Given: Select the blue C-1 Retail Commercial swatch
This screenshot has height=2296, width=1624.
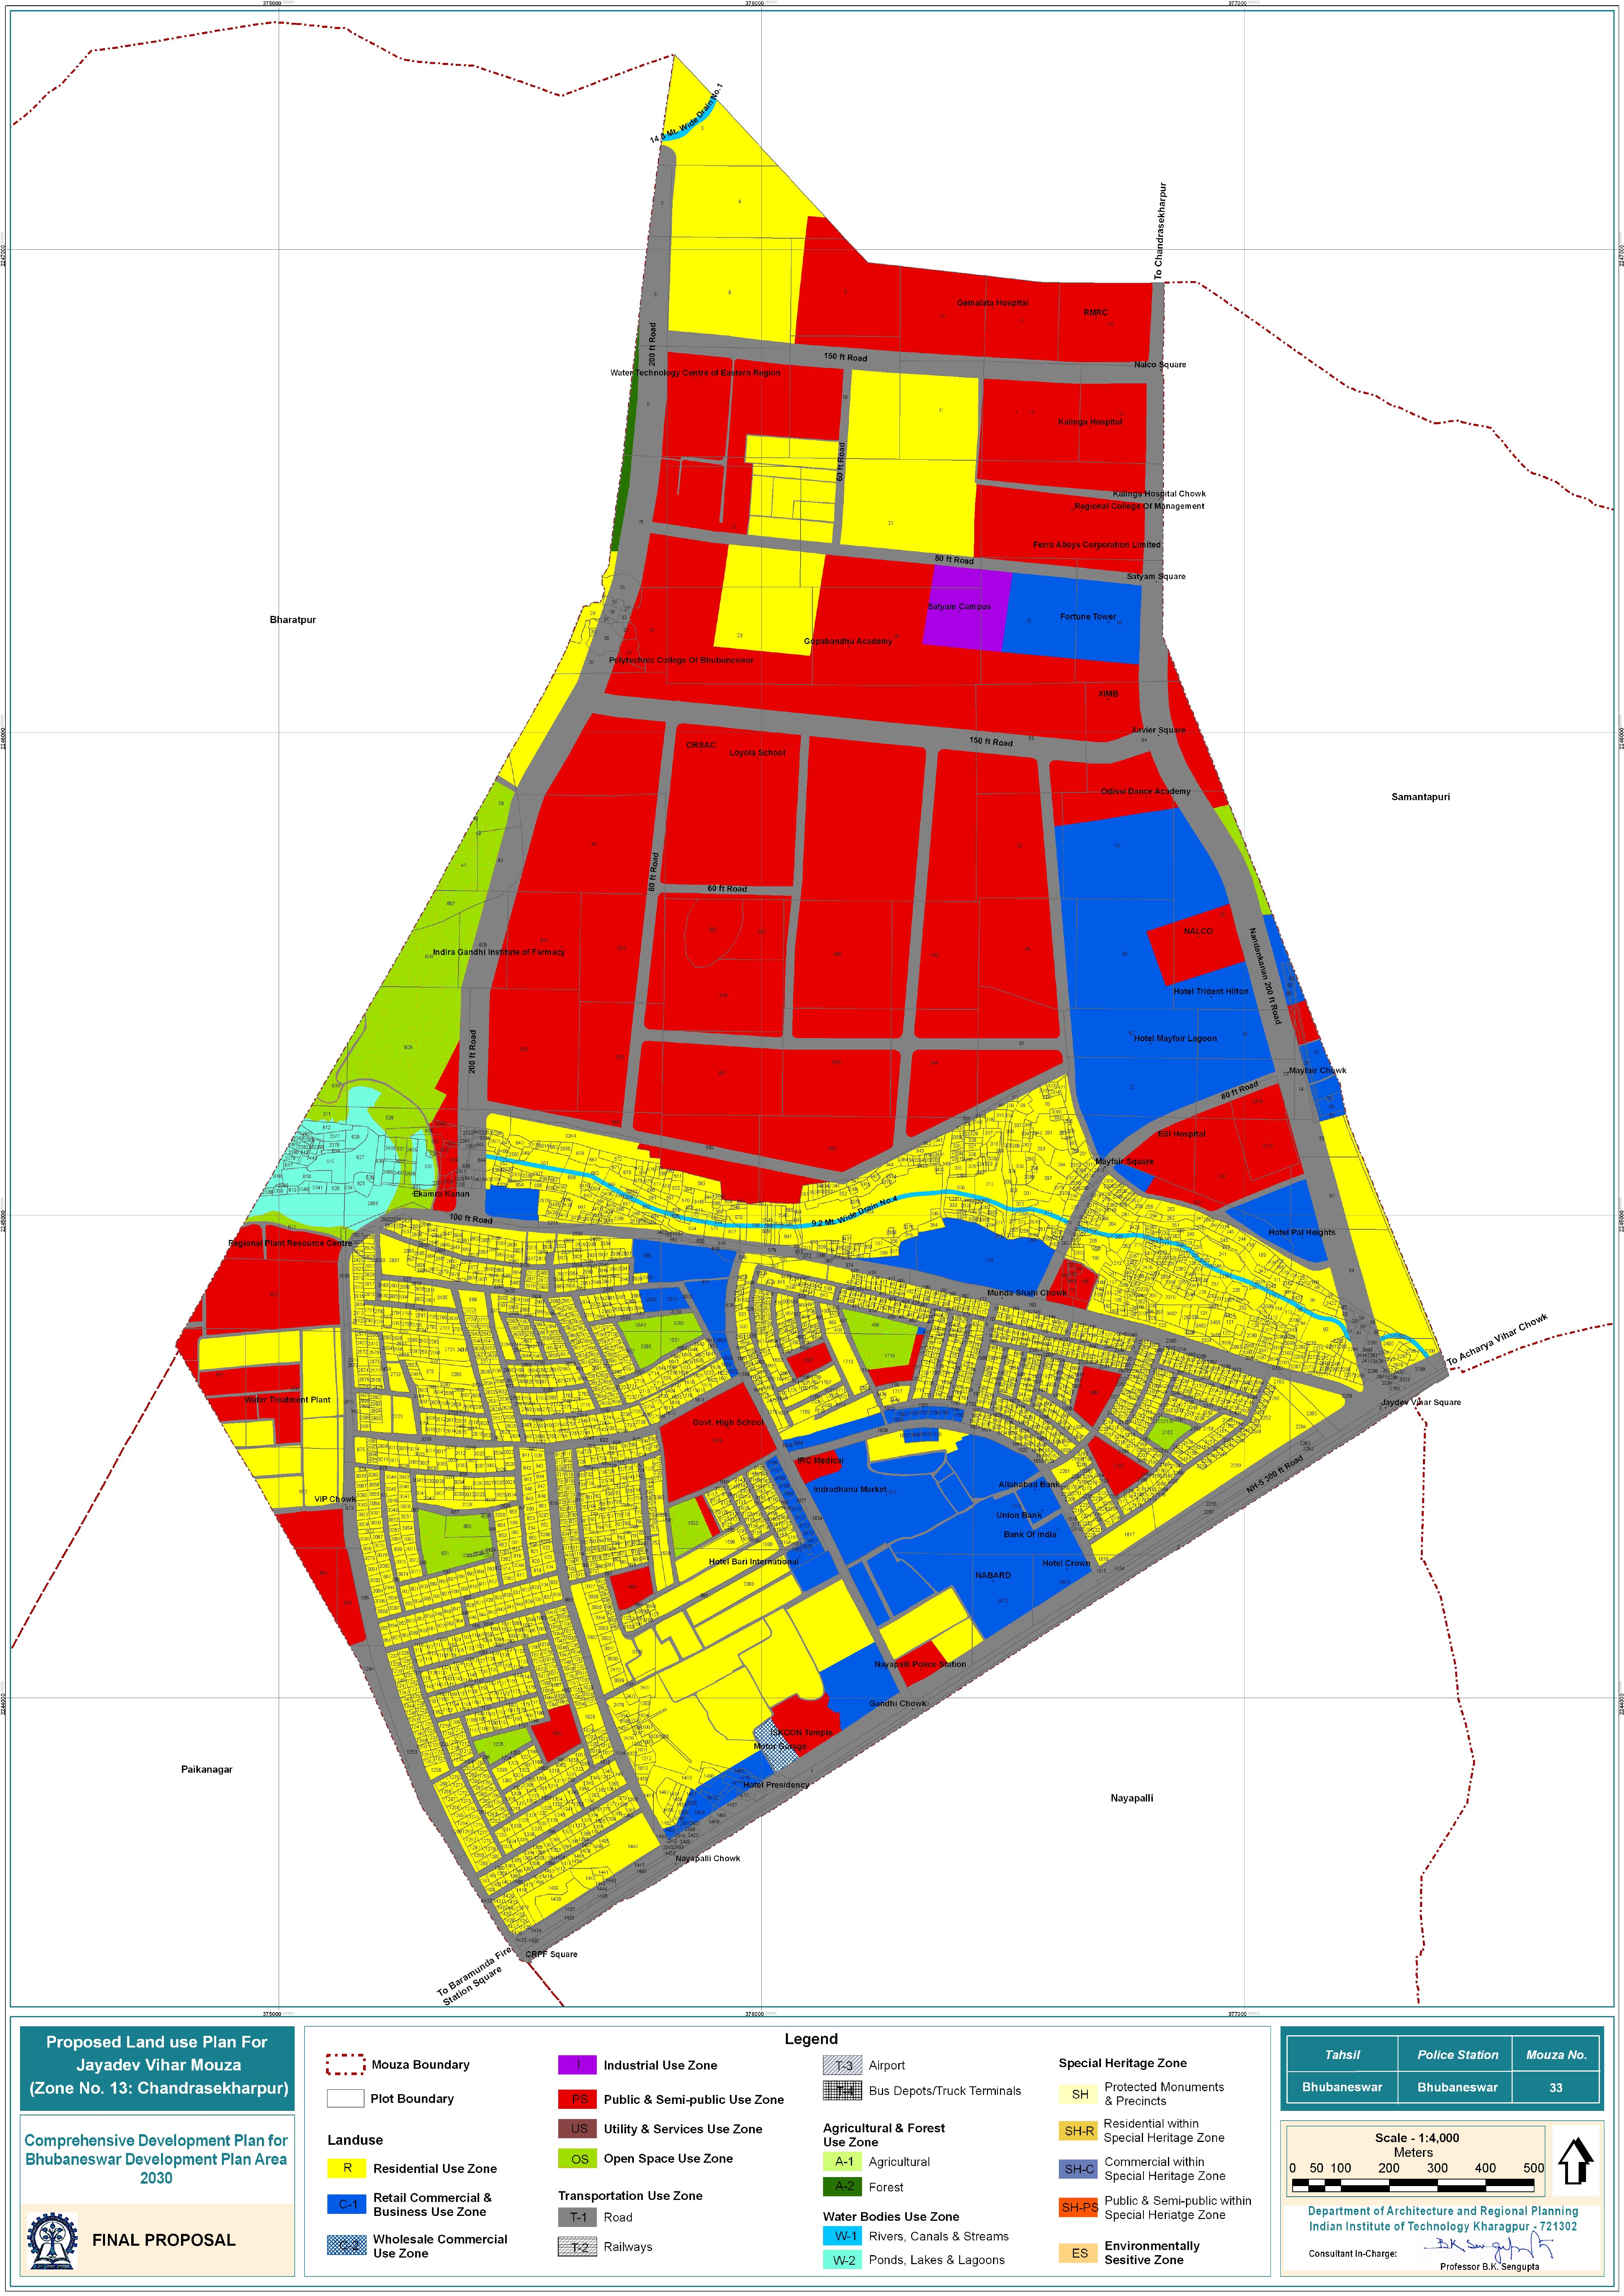Looking at the screenshot, I should pyautogui.click(x=347, y=2204).
